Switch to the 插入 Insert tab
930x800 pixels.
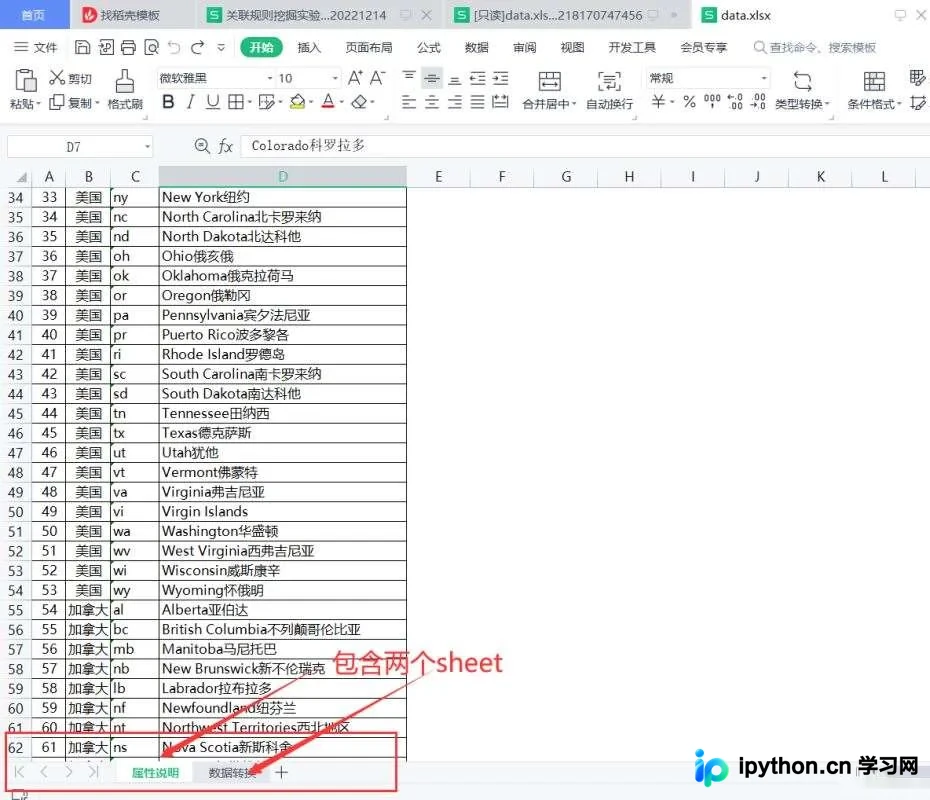point(309,47)
